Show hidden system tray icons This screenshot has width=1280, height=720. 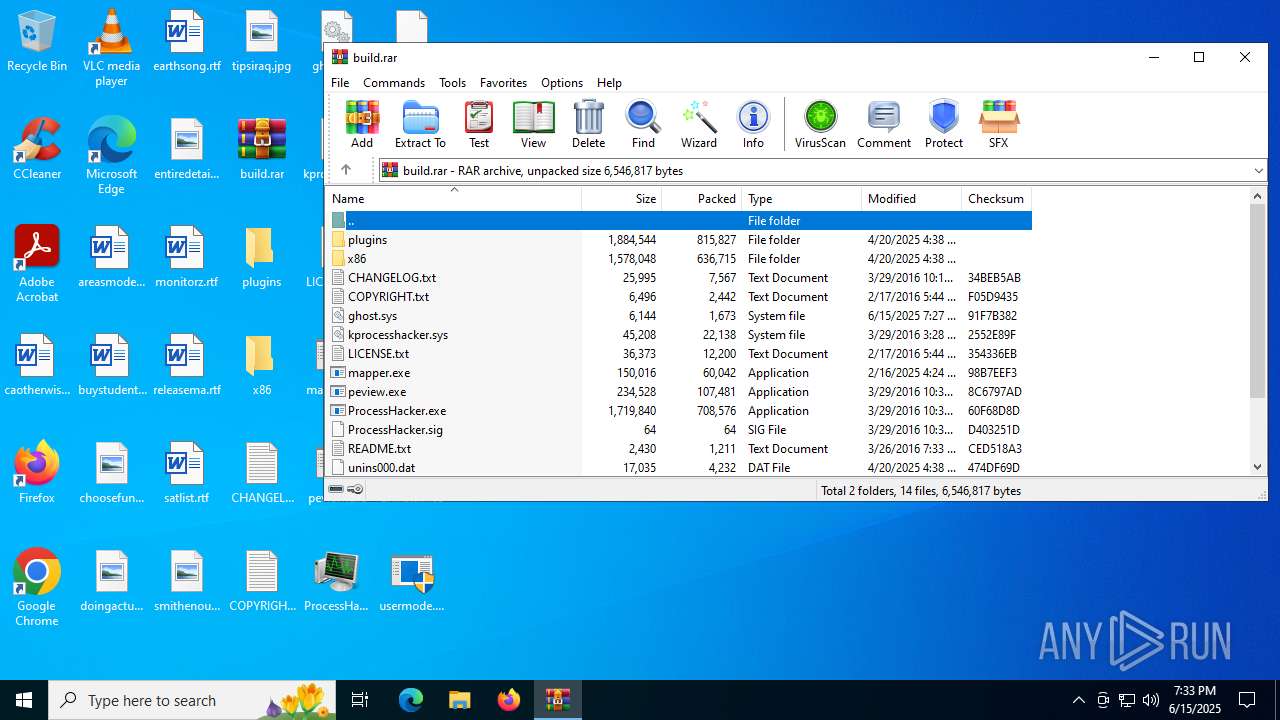tap(1078, 700)
